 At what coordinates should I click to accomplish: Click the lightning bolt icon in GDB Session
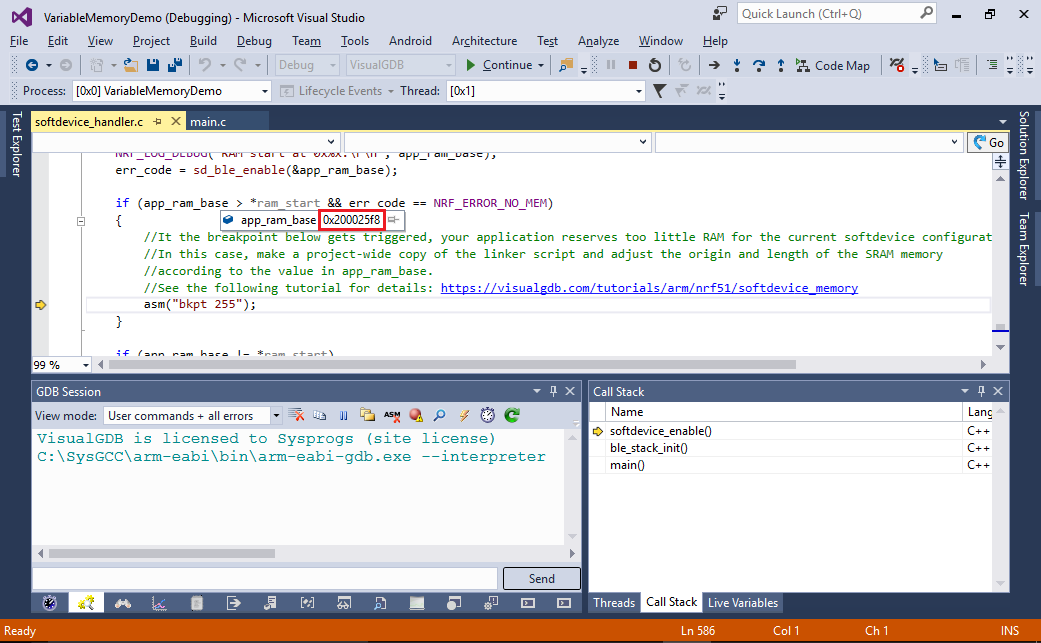[463, 415]
